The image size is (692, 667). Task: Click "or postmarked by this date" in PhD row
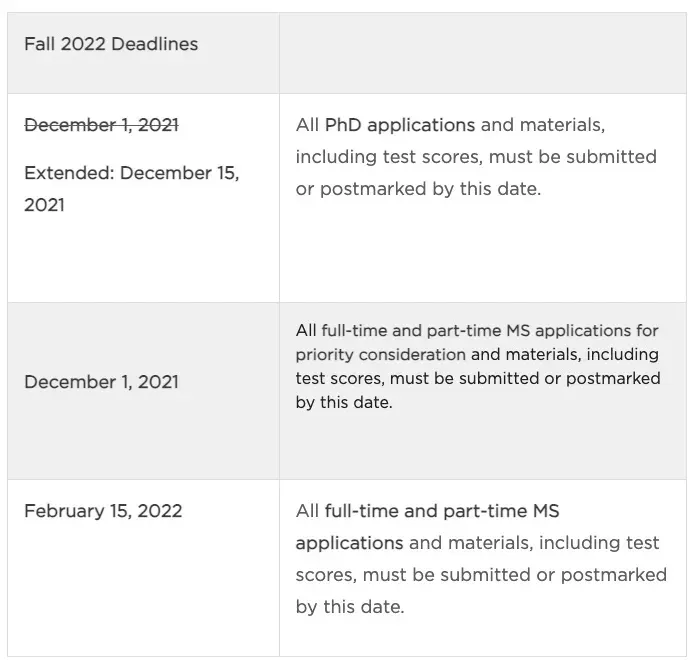(x=417, y=189)
